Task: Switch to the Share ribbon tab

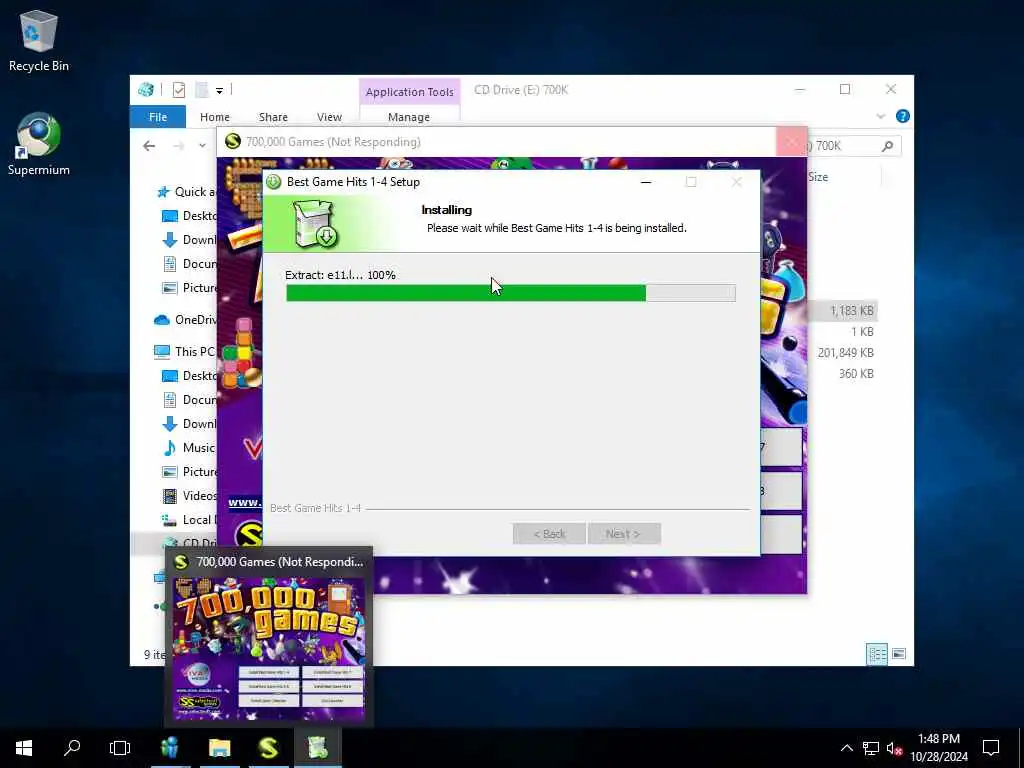Action: (x=273, y=117)
